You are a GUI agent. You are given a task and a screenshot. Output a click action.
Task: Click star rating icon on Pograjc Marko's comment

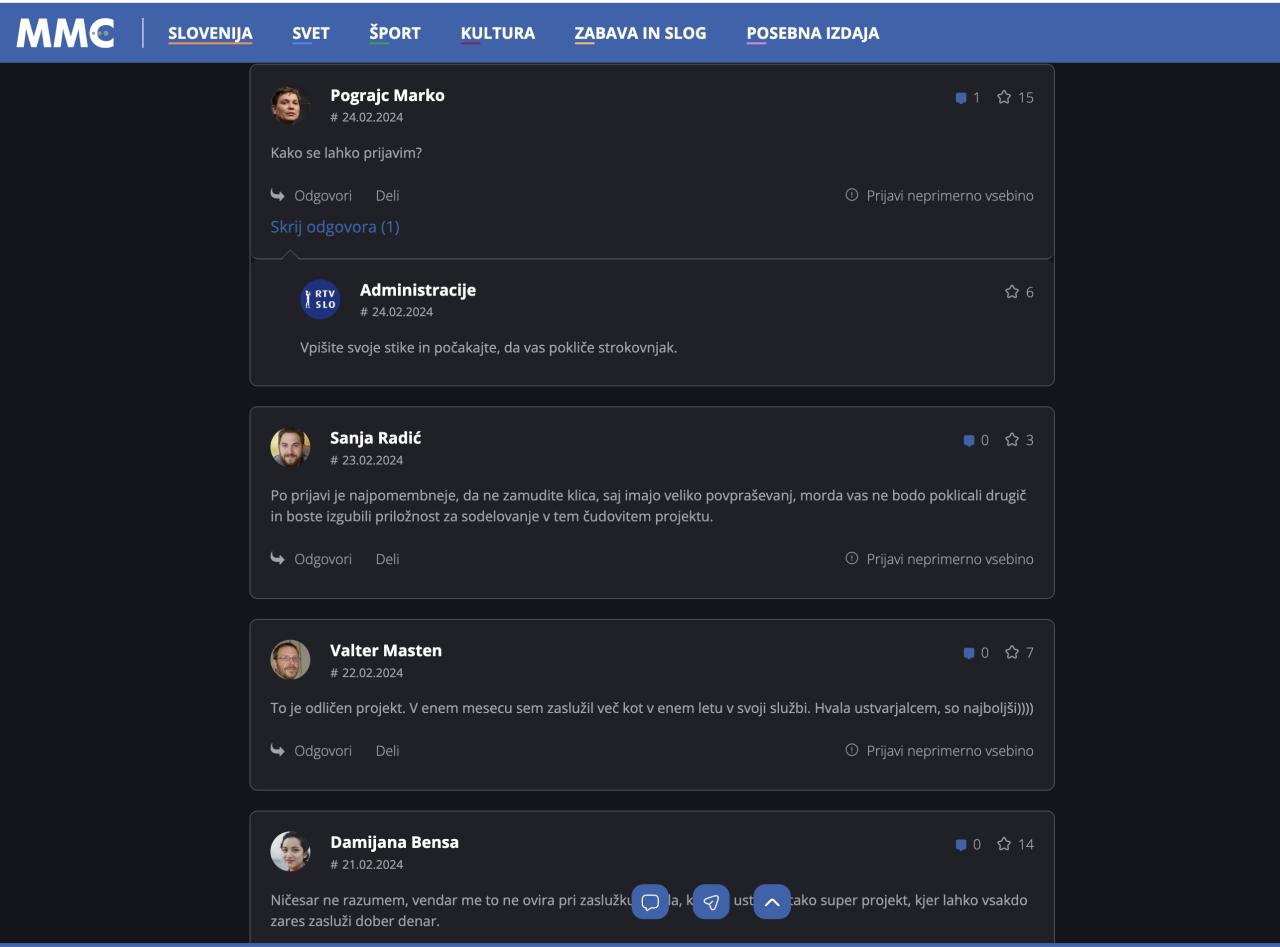coord(1004,97)
